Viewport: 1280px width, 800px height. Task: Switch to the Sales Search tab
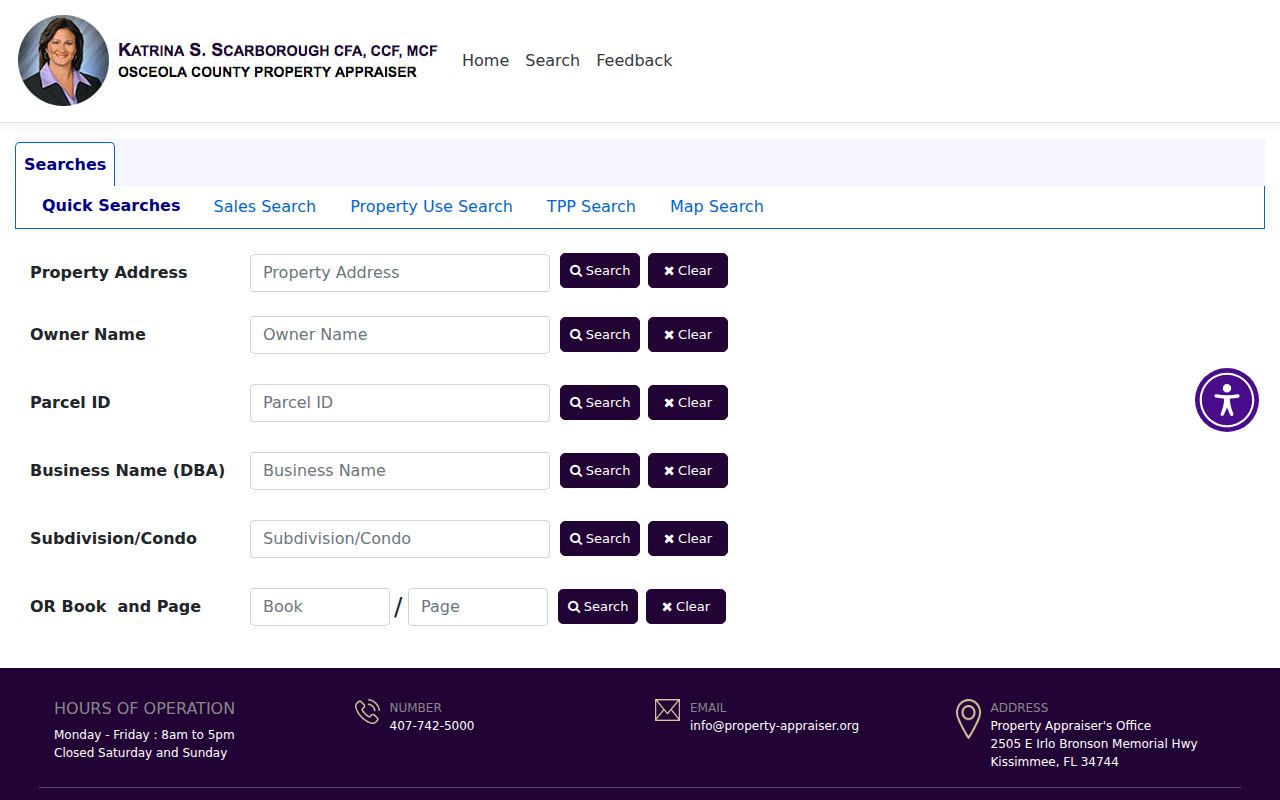pyautogui.click(x=264, y=206)
